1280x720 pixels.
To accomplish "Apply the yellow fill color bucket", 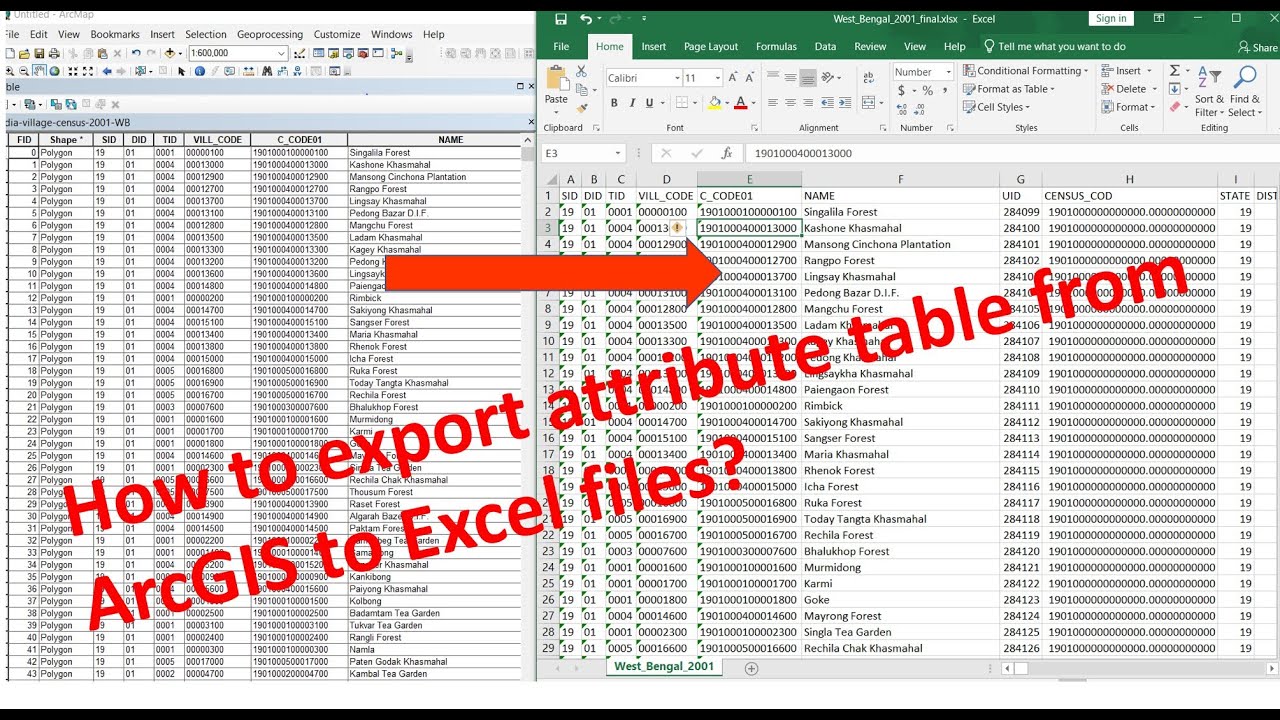I will pos(714,103).
